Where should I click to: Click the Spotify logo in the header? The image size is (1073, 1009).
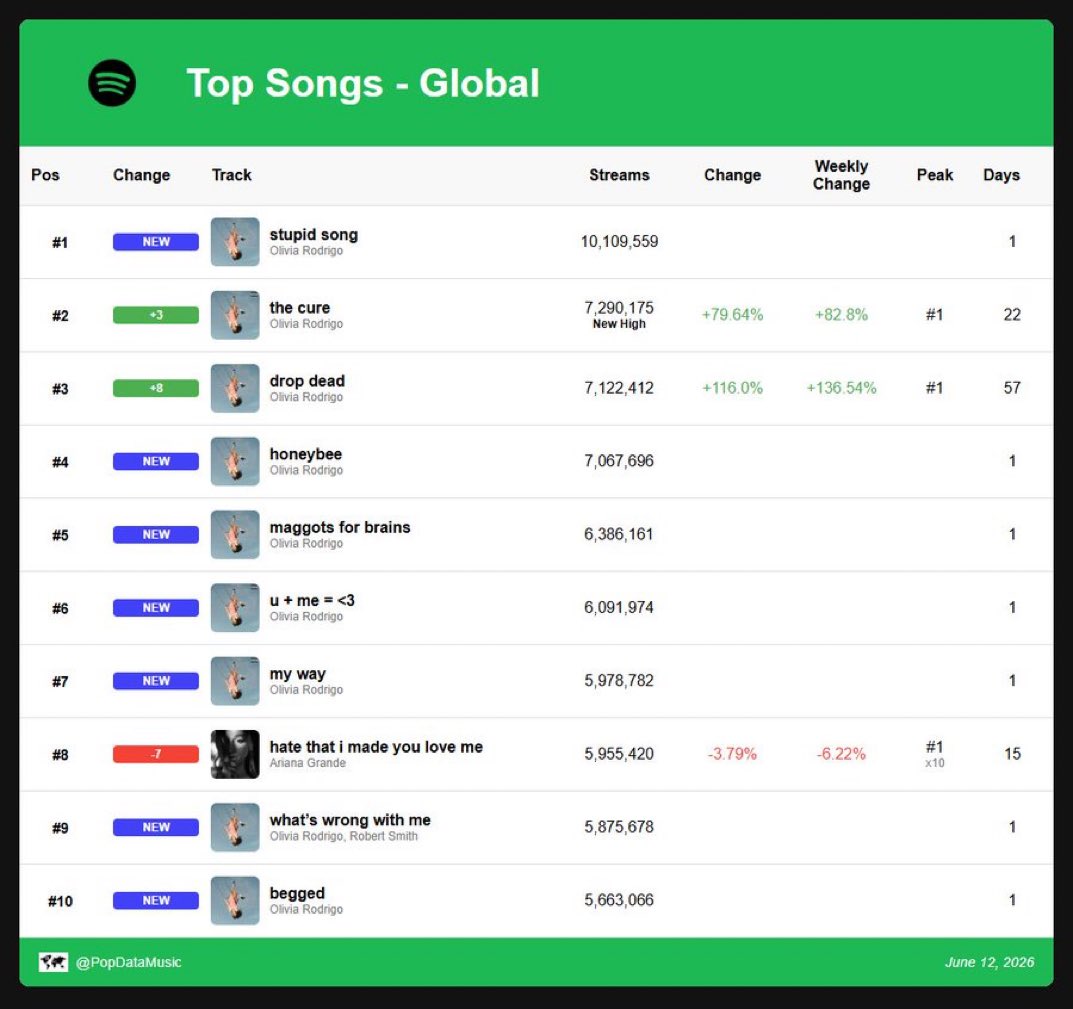point(112,83)
